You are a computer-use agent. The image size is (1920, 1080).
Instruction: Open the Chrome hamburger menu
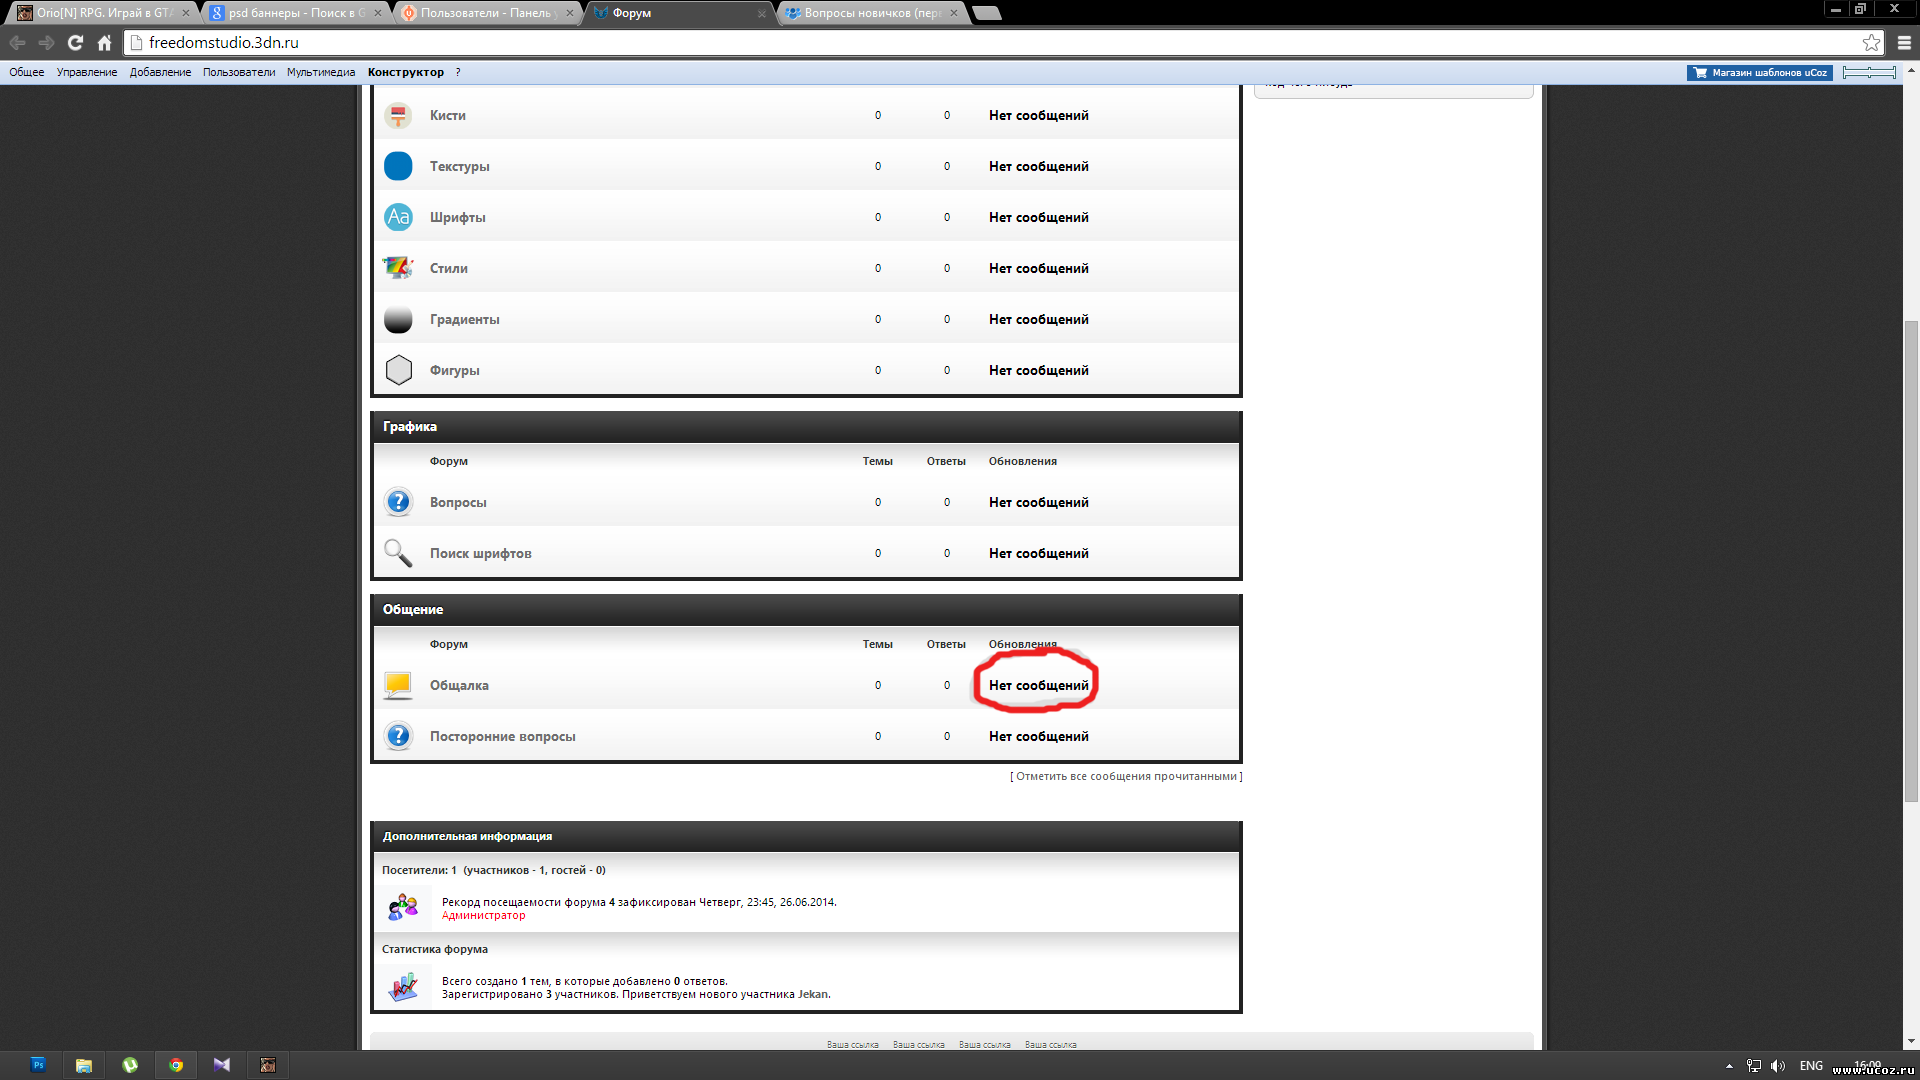pos(1904,43)
